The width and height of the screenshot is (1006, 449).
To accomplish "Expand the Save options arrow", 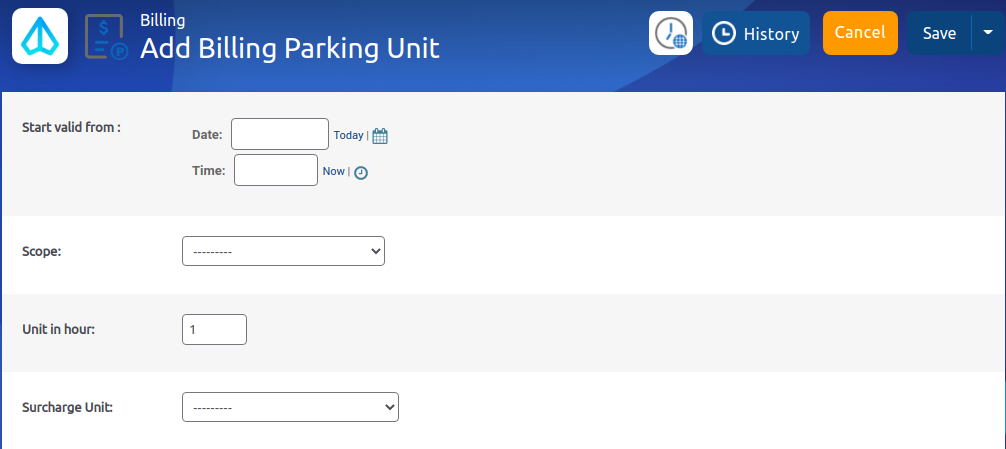I will point(988,33).
